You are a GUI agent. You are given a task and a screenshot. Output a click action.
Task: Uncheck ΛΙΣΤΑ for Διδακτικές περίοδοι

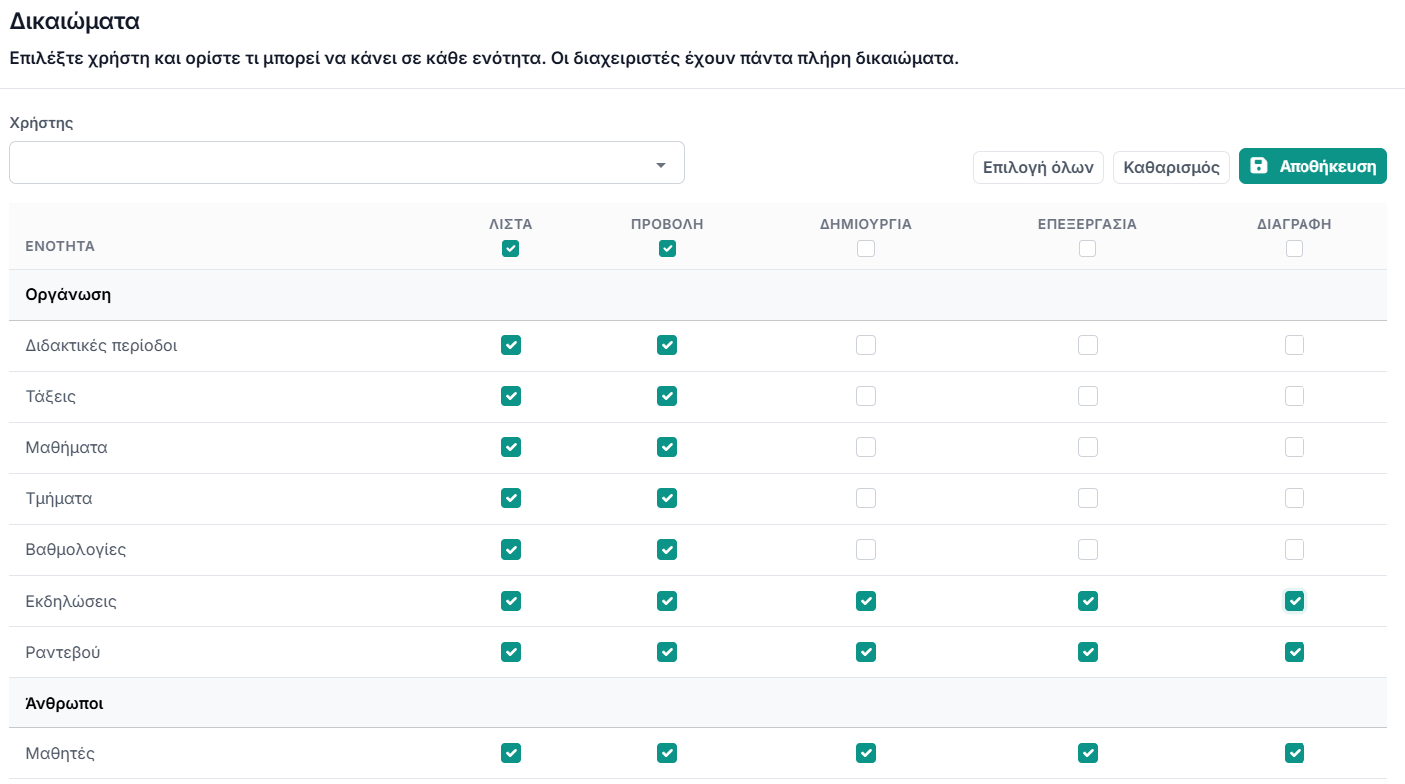[511, 345]
